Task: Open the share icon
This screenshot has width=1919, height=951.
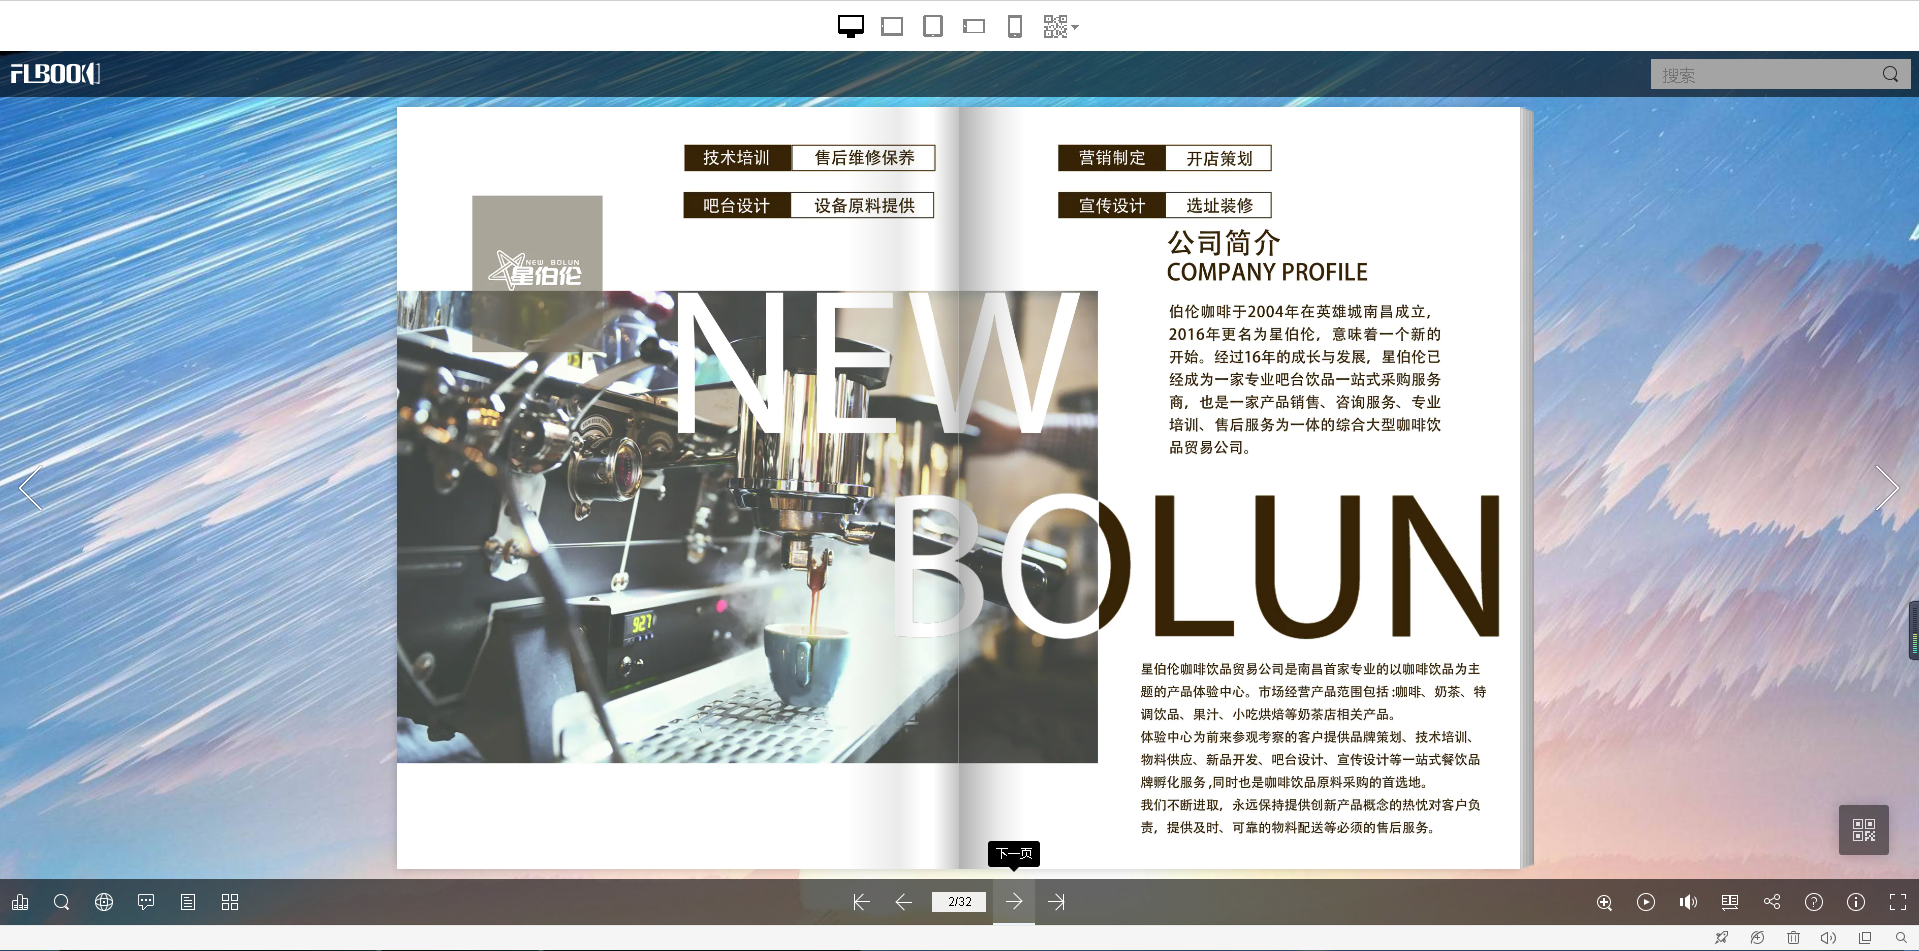Action: [1772, 902]
